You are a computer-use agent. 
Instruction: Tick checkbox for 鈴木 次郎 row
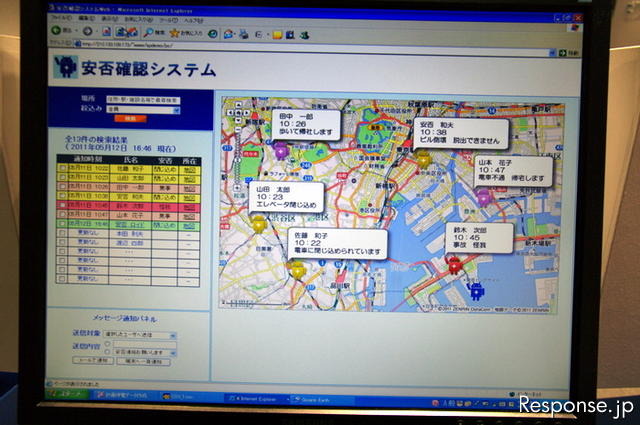pyautogui.click(x=62, y=205)
